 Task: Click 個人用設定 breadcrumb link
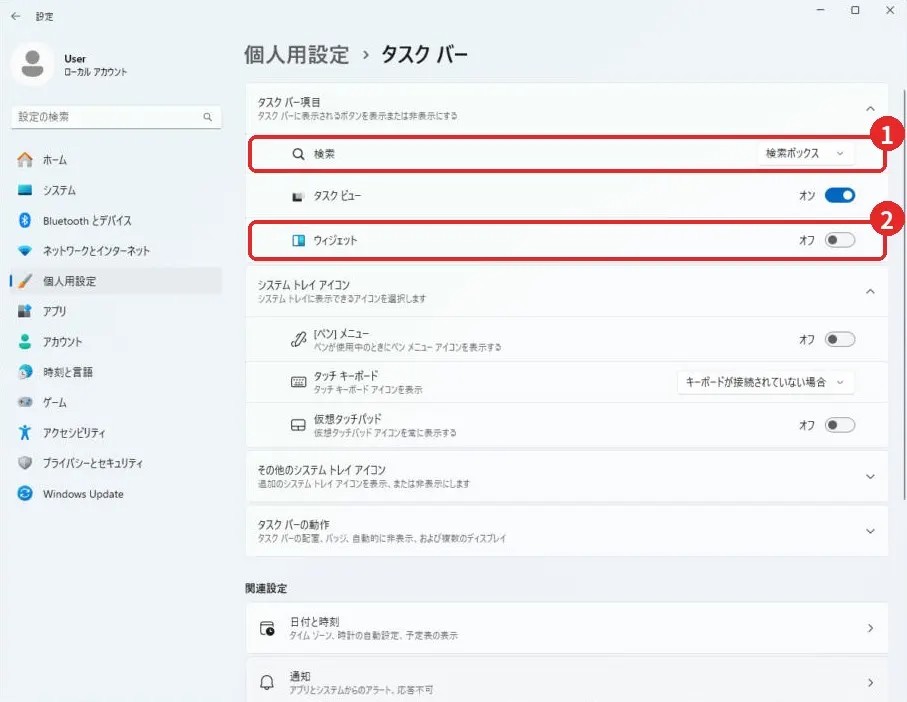pos(296,55)
